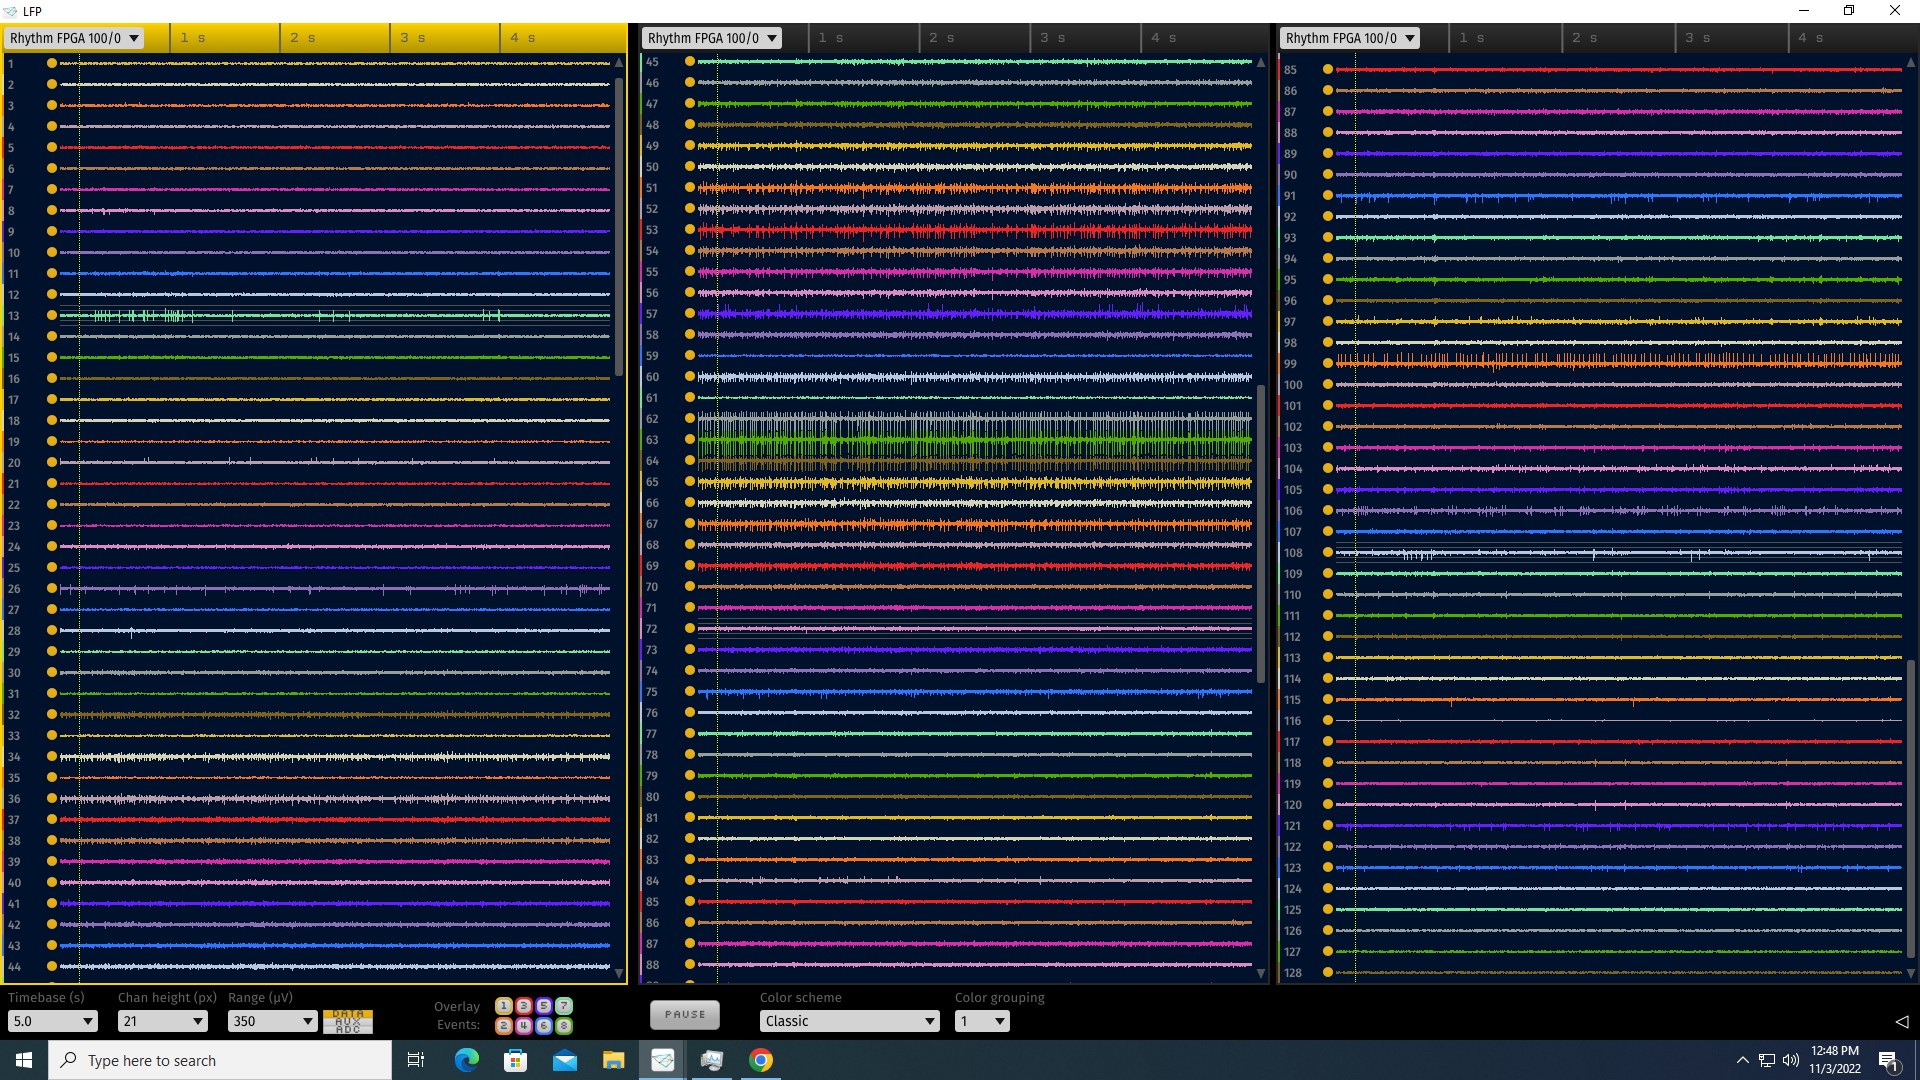The height and width of the screenshot is (1080, 1920).
Task: Open the Color scheme Classic dropdown
Action: pyautogui.click(x=849, y=1021)
